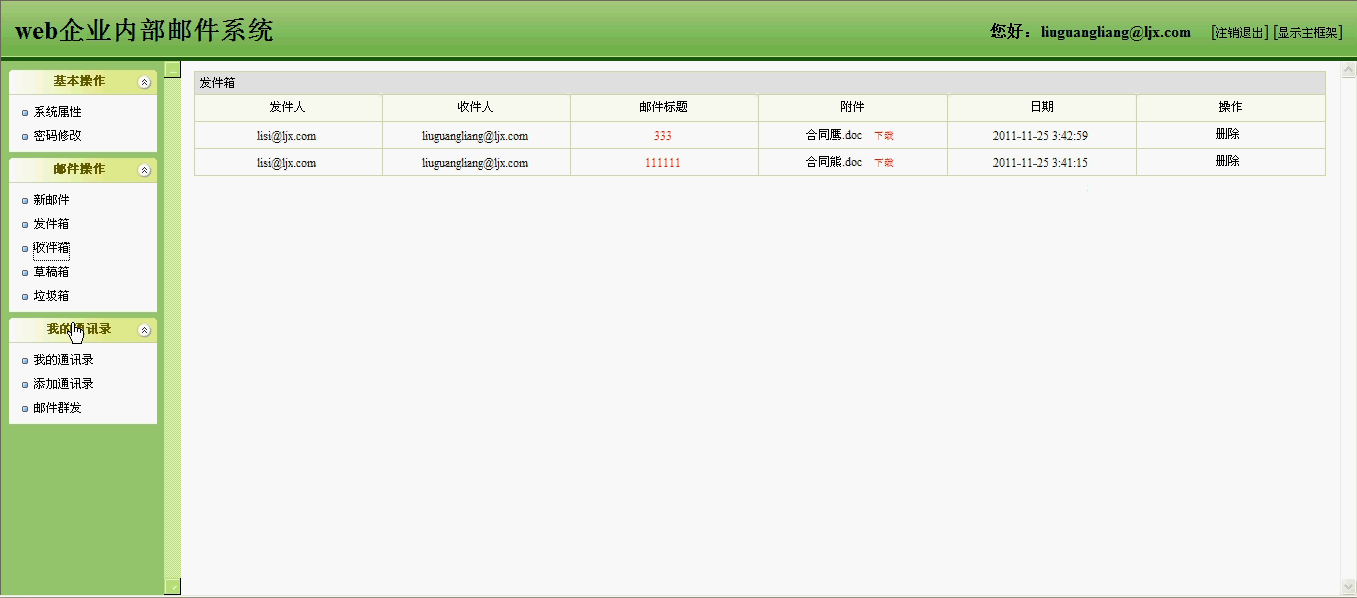
Task: Open 邮件群发 page
Action: coord(57,408)
